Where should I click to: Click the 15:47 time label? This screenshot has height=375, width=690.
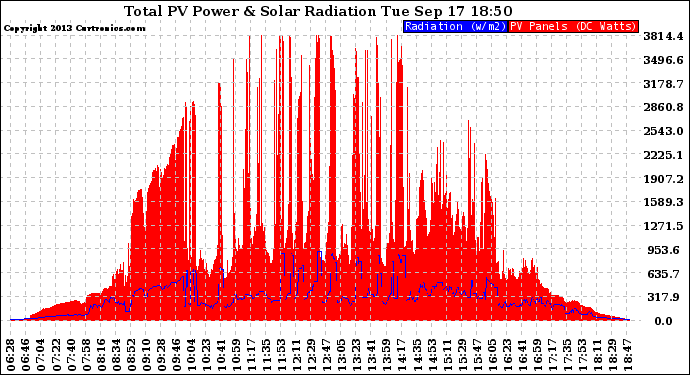[x=477, y=355]
